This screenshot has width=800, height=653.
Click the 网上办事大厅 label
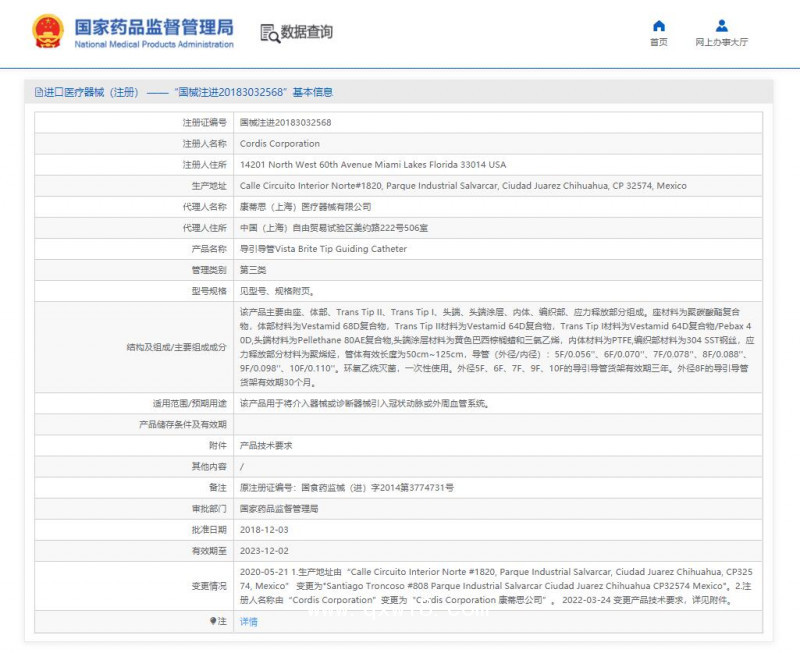pyautogui.click(x=721, y=42)
